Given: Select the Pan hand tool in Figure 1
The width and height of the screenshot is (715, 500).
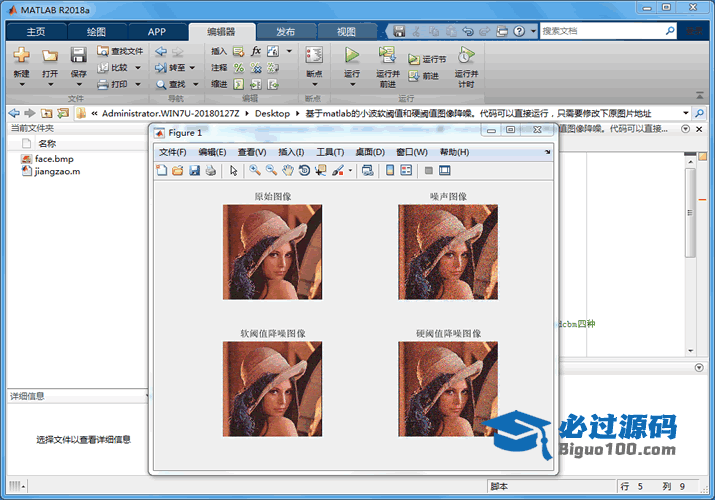Looking at the screenshot, I should click(x=288, y=170).
